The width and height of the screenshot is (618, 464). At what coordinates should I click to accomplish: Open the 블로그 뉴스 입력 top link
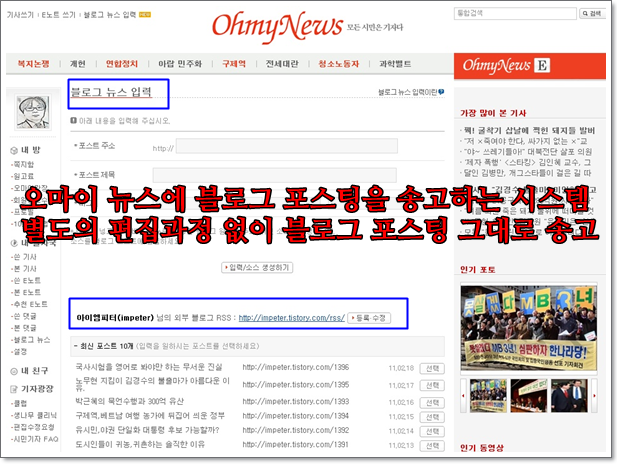[x=110, y=15]
